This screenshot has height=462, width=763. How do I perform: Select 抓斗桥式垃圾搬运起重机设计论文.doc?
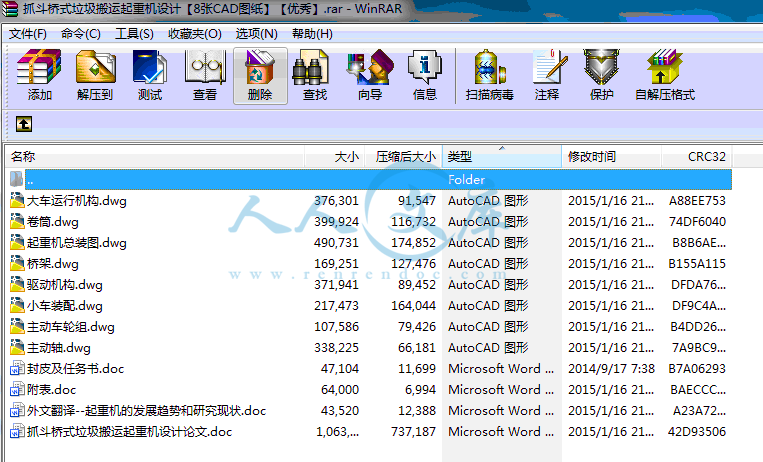tap(129, 431)
